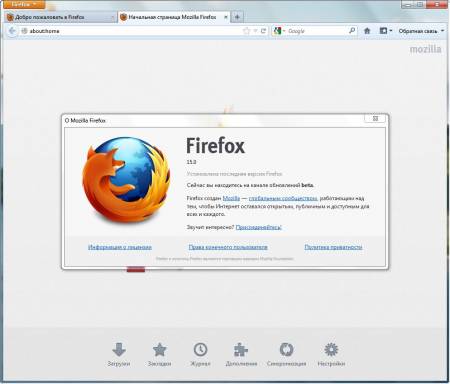Image resolution: width=450 pixels, height=384 pixels.
Task: Open the Sync icon
Action: pyautogui.click(x=286, y=350)
